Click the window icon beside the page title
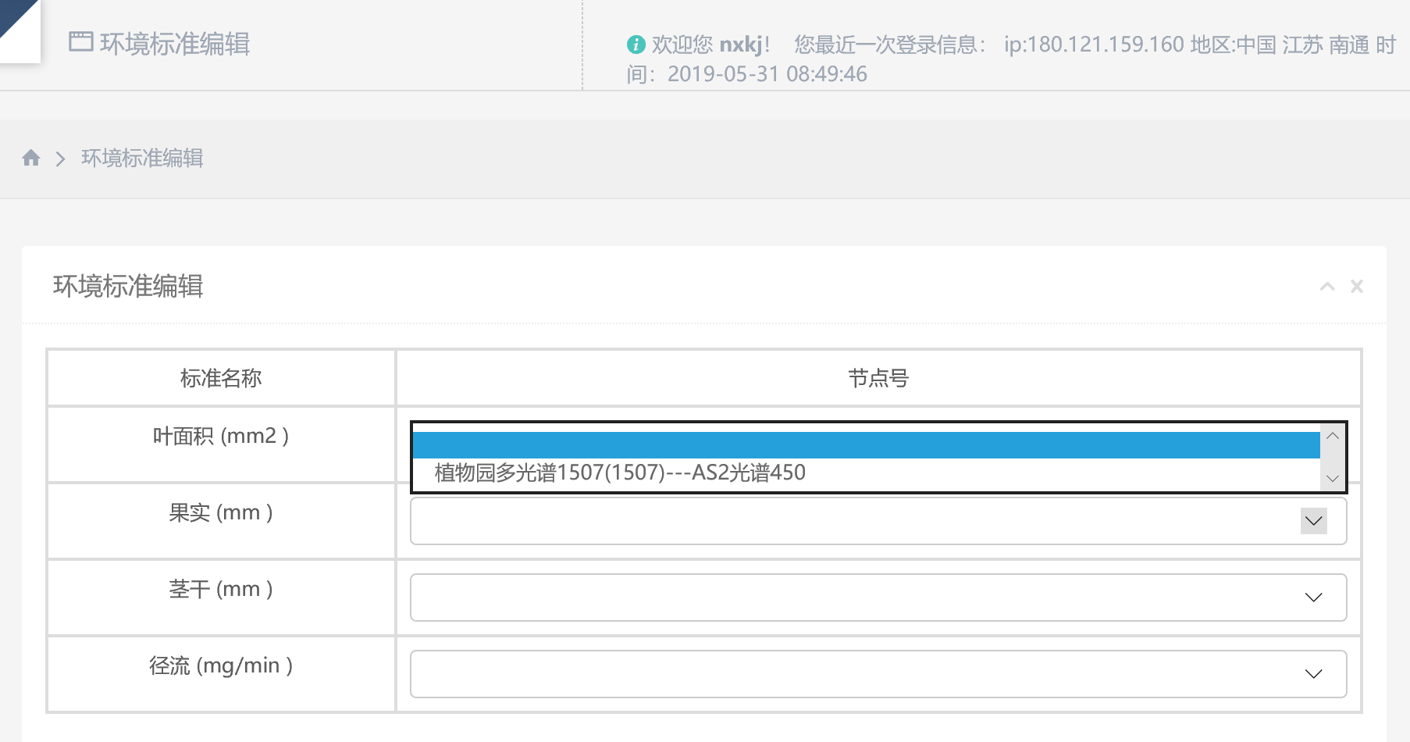1410x742 pixels. [x=81, y=42]
